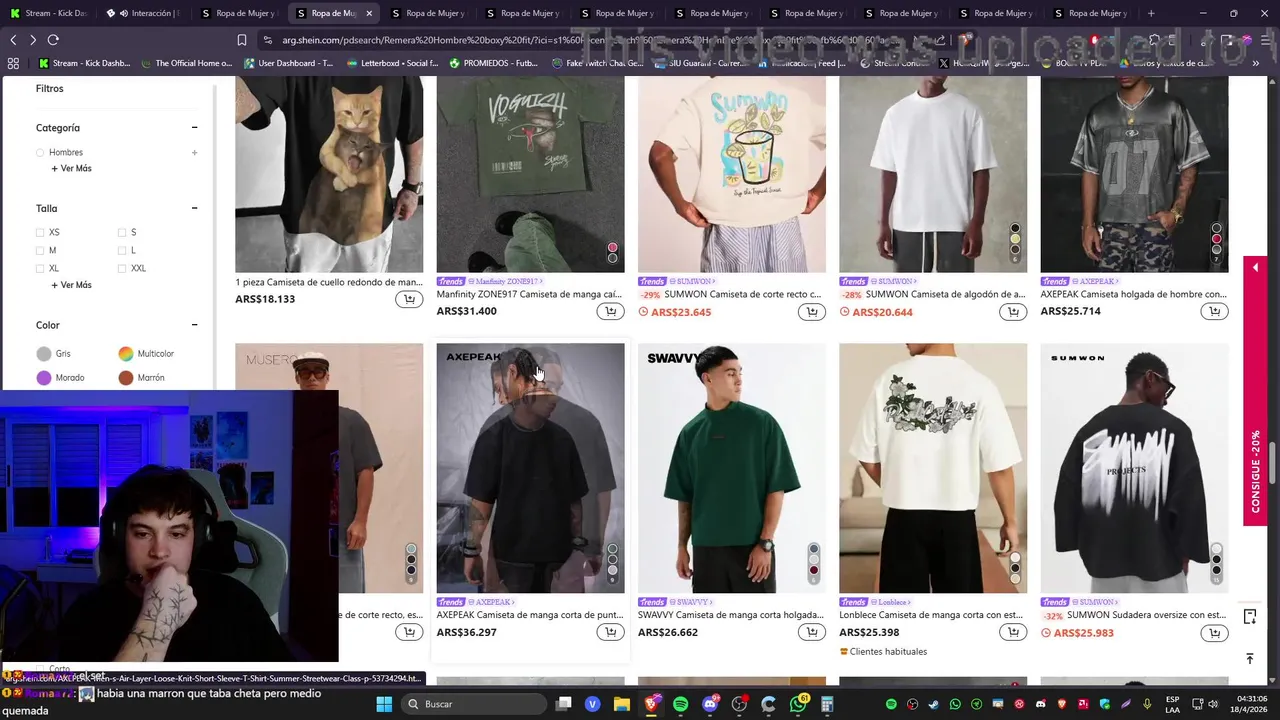
Task: Add AXEPEAK ARS$25.714 camiseta to cart
Action: coord(1214,311)
